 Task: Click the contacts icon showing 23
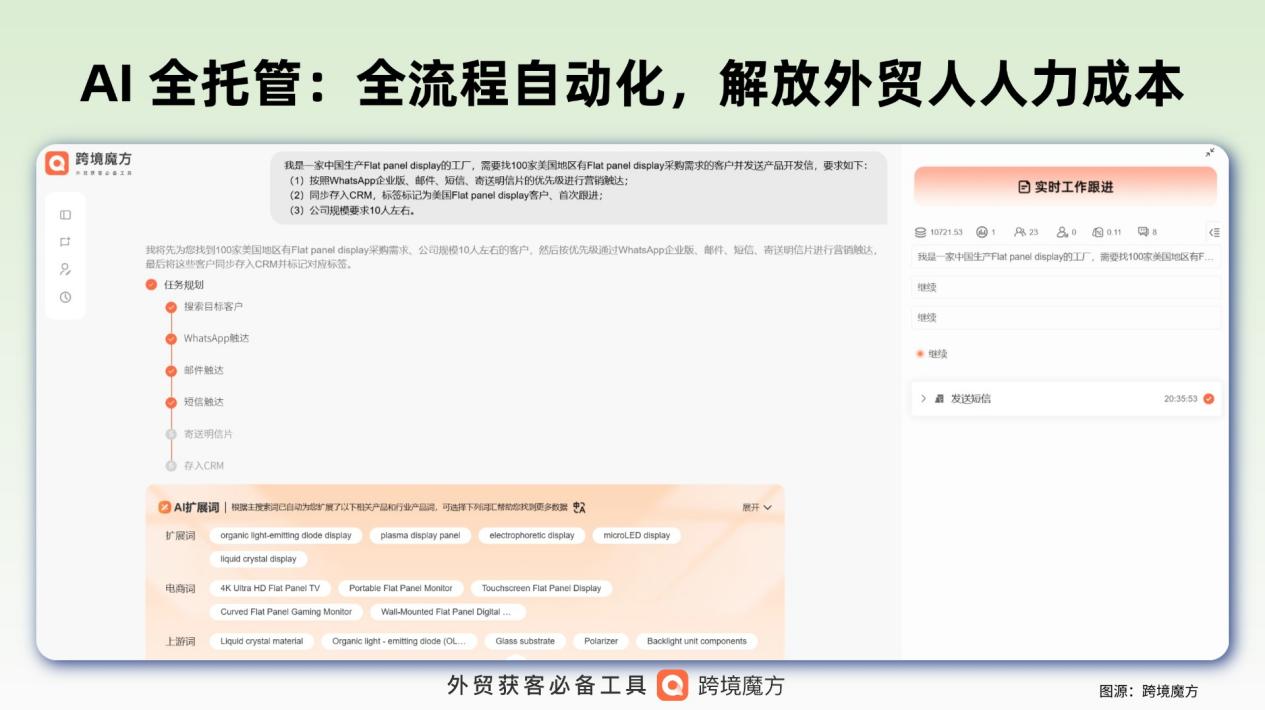tap(1020, 232)
